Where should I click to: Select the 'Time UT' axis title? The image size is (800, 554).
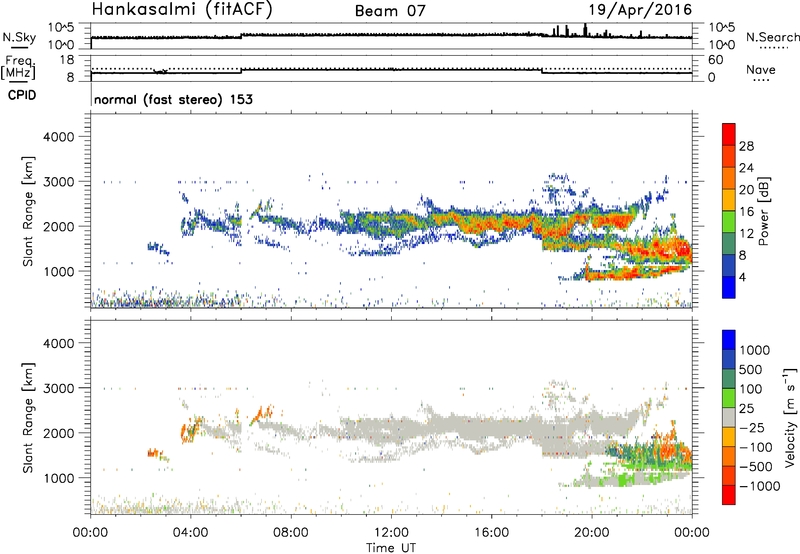pos(391,548)
